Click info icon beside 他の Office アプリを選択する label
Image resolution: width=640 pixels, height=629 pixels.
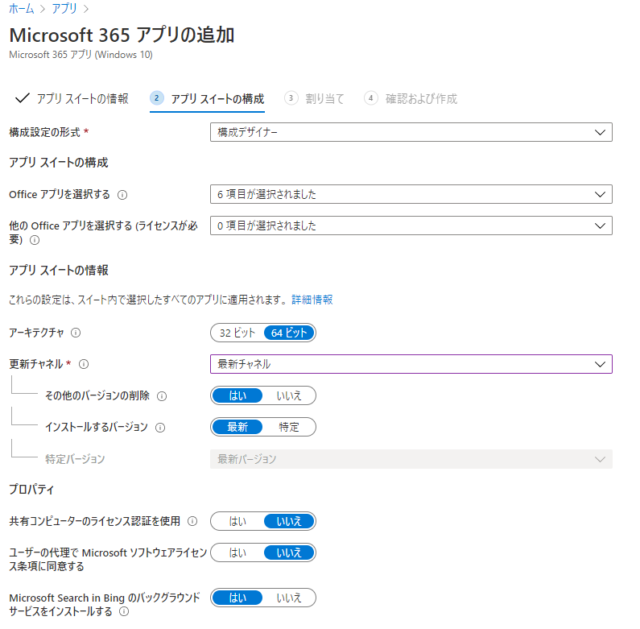coord(35,240)
